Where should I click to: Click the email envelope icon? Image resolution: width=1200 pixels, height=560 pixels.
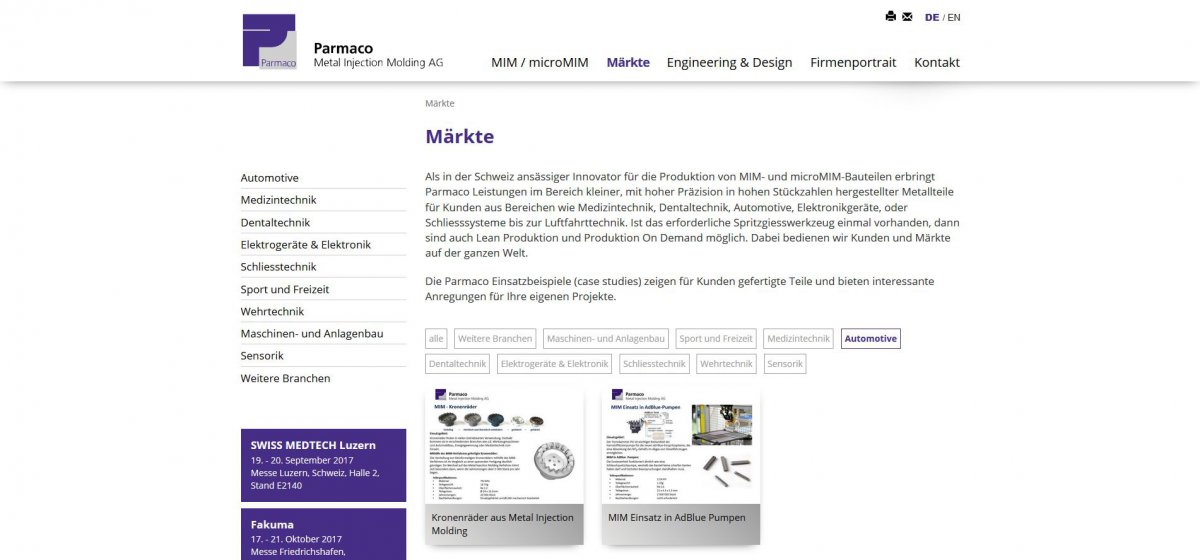pyautogui.click(x=907, y=17)
